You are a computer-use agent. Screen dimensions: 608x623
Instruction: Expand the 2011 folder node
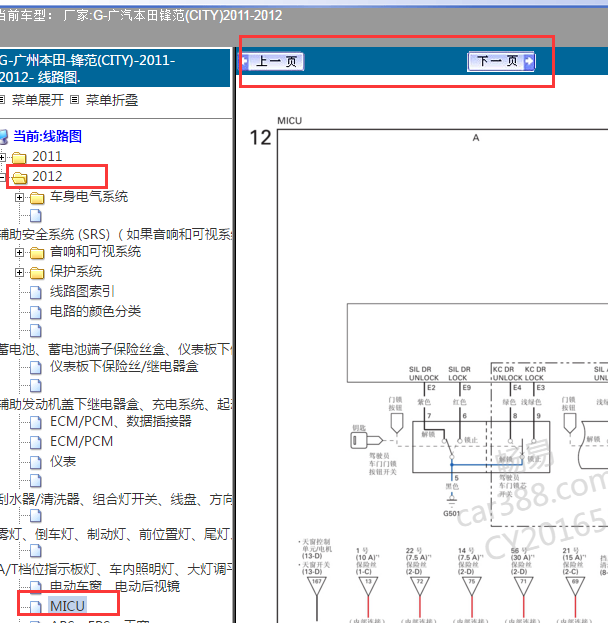point(2,157)
